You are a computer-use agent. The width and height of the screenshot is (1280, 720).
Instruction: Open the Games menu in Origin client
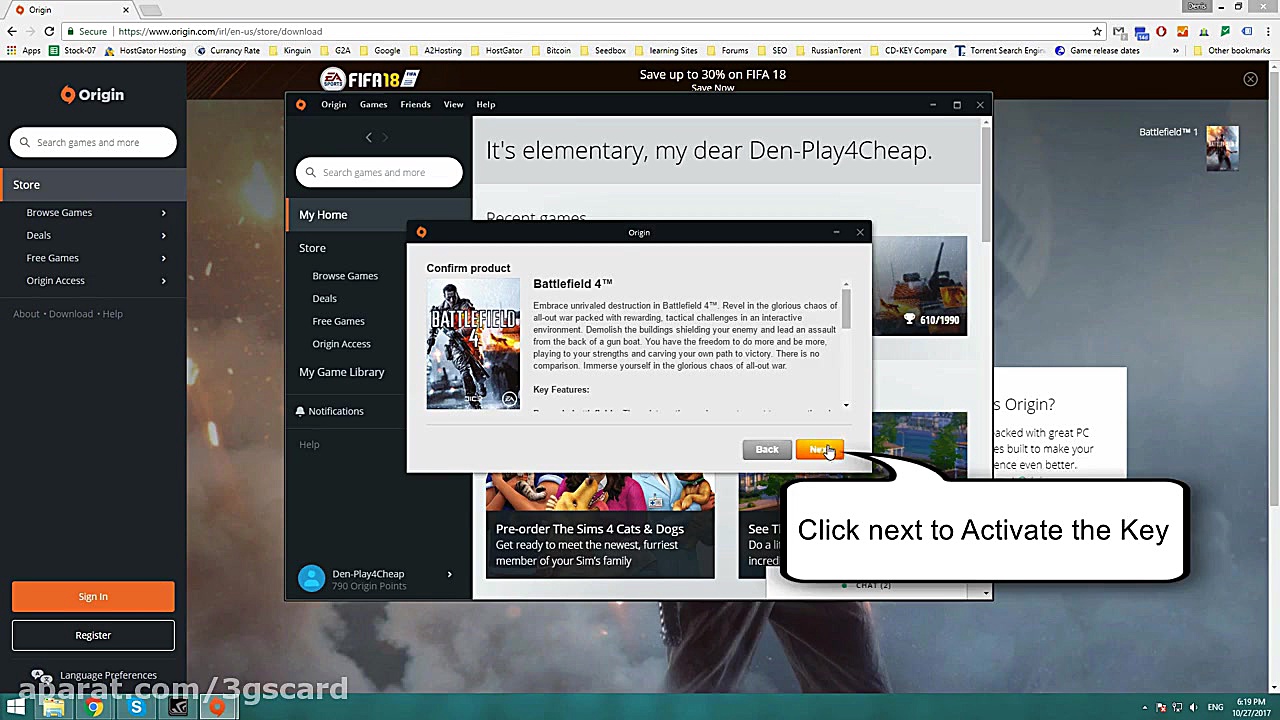click(373, 104)
